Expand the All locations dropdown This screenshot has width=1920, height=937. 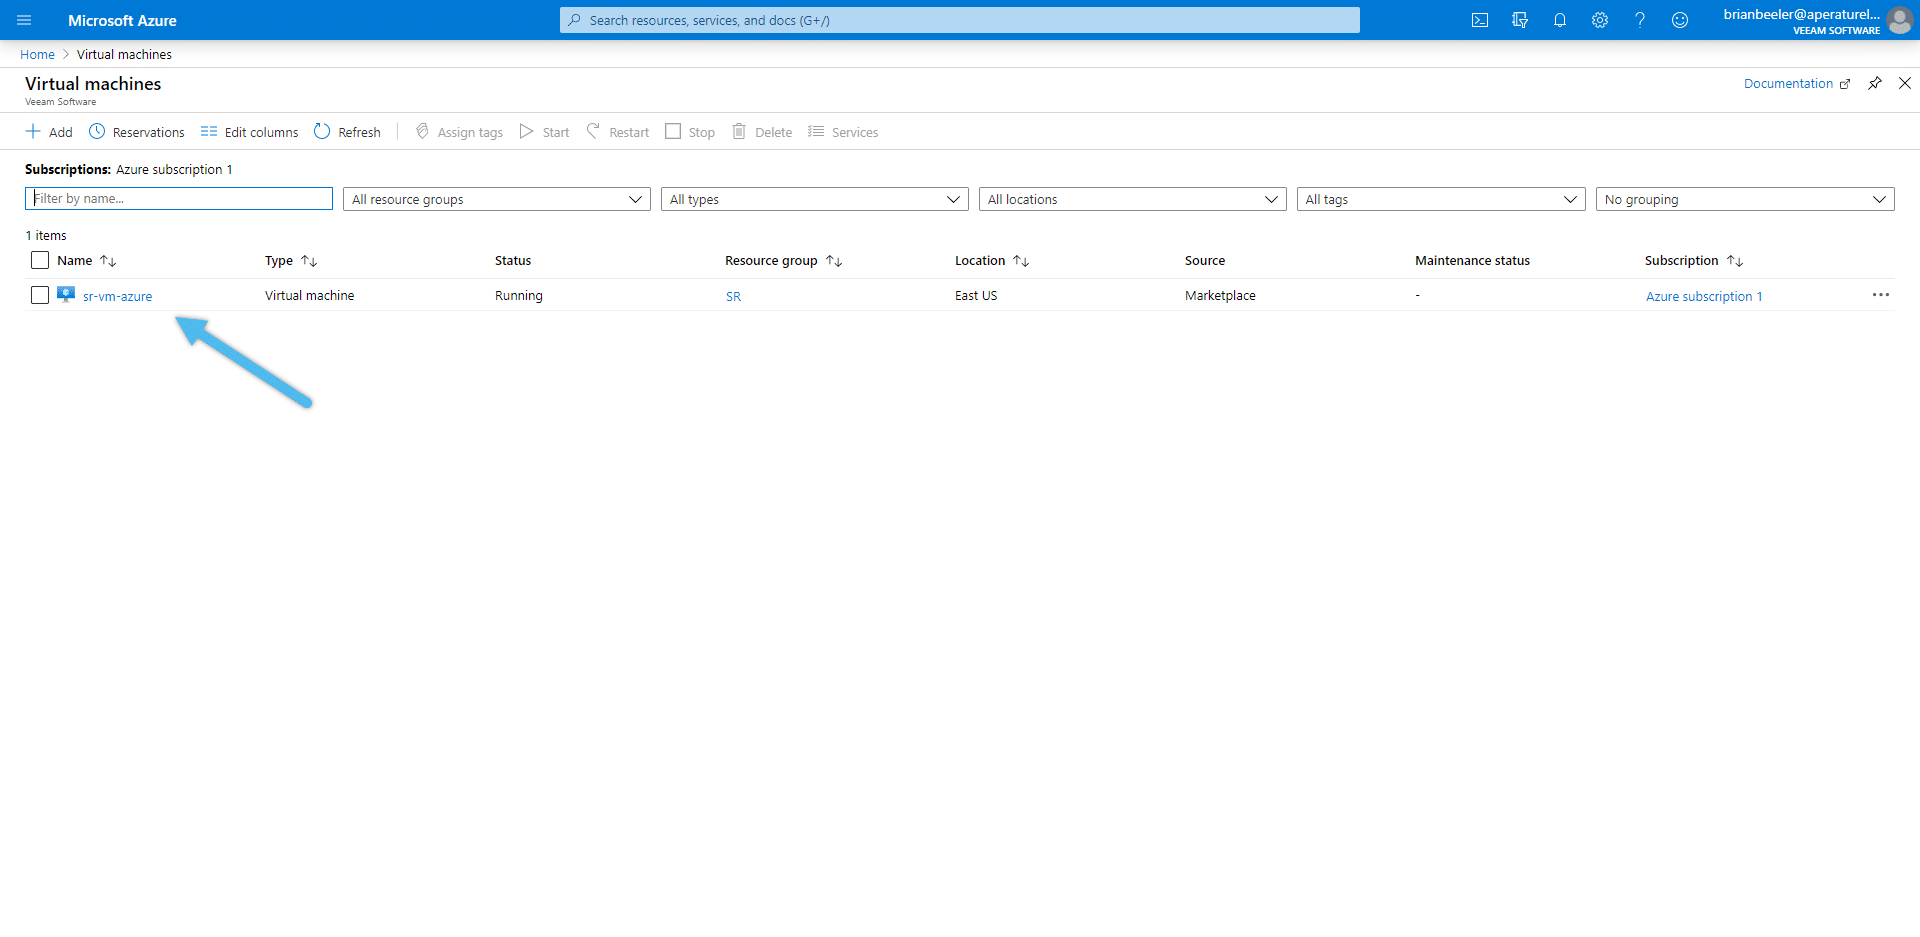click(1133, 199)
